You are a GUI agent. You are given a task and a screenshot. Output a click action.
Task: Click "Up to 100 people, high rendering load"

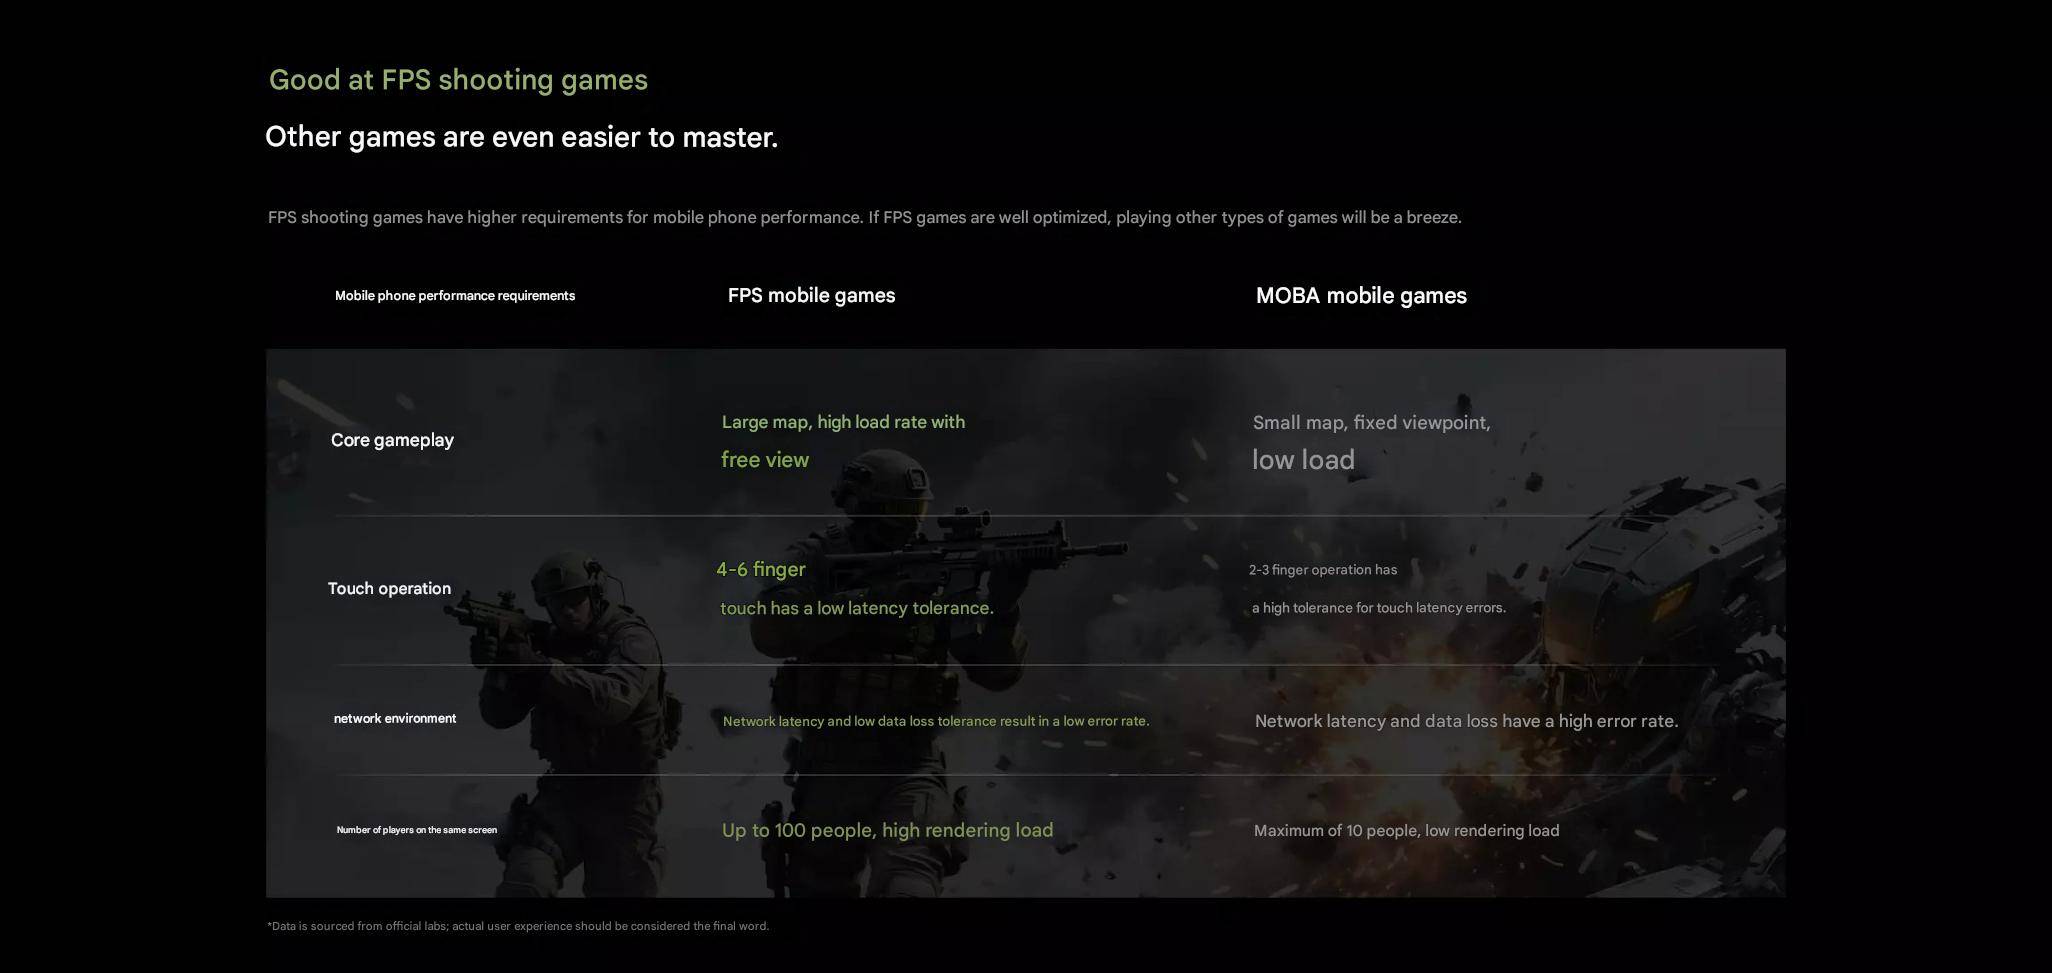point(887,831)
